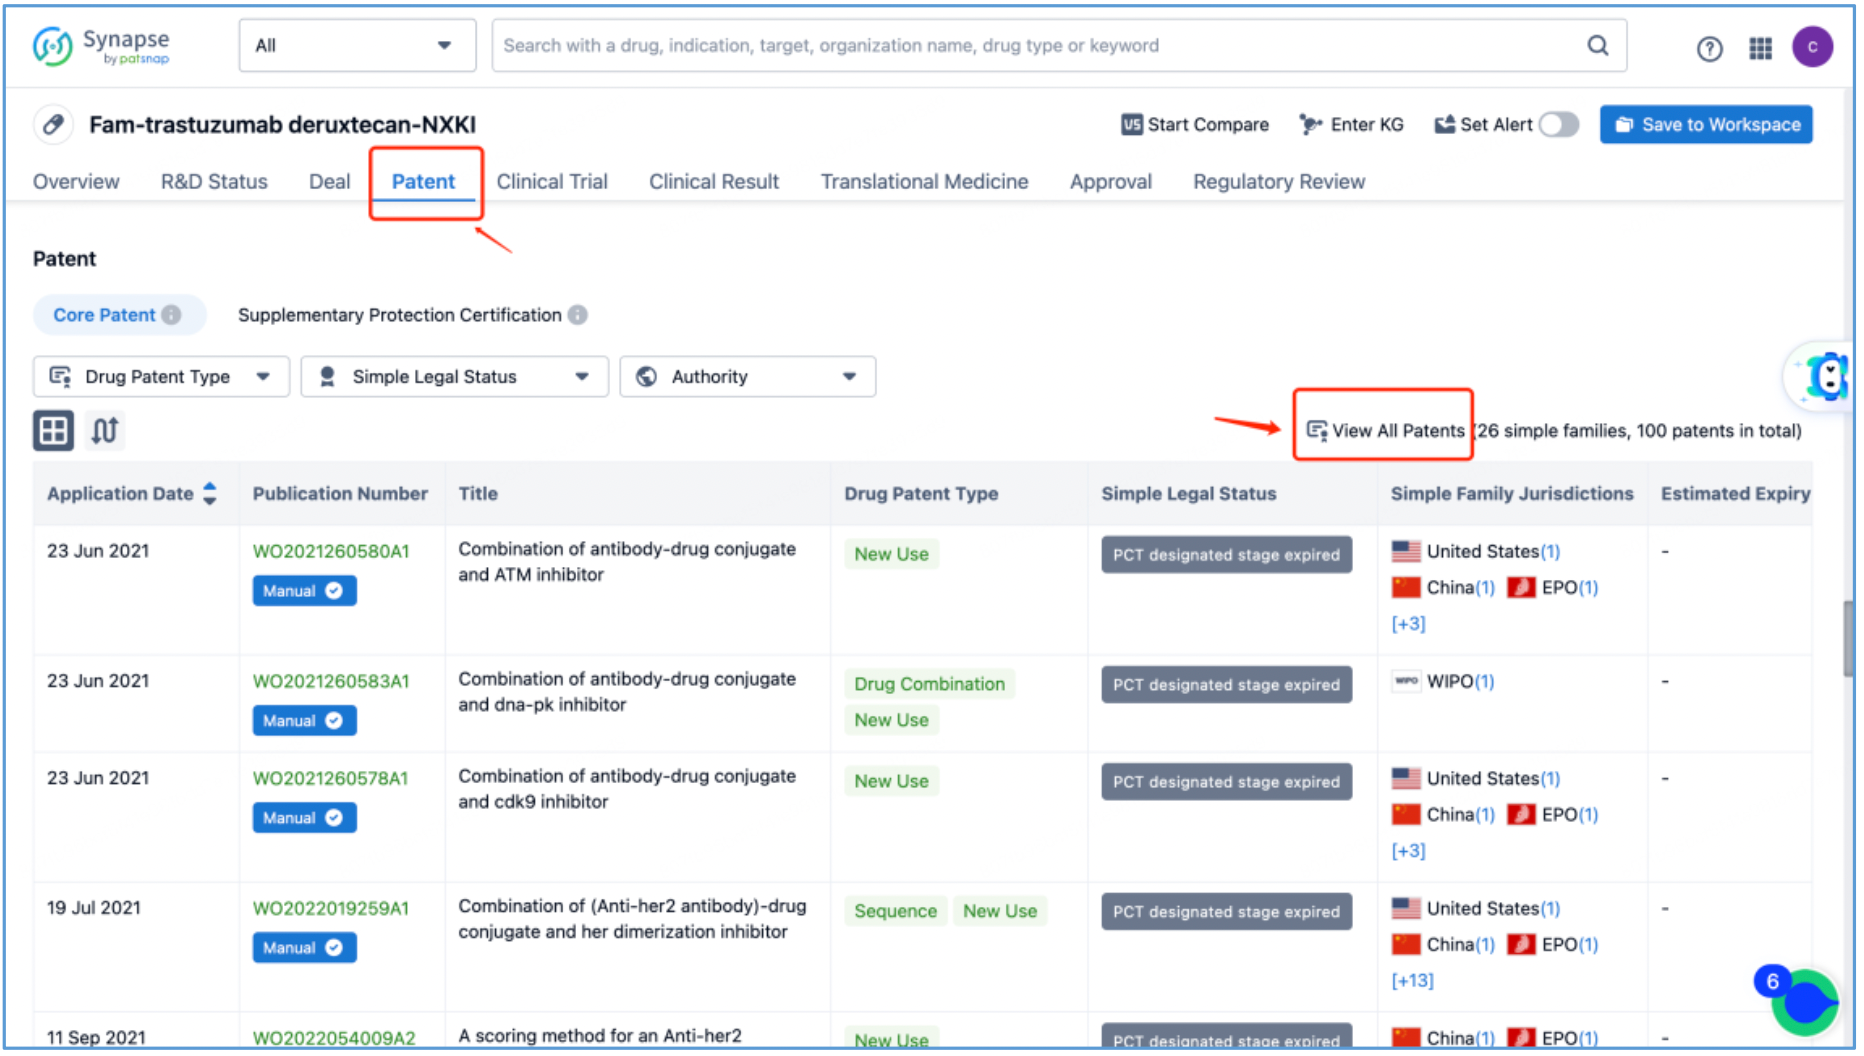Open the Clinical Trial tab
The image size is (1864, 1056).
click(552, 182)
